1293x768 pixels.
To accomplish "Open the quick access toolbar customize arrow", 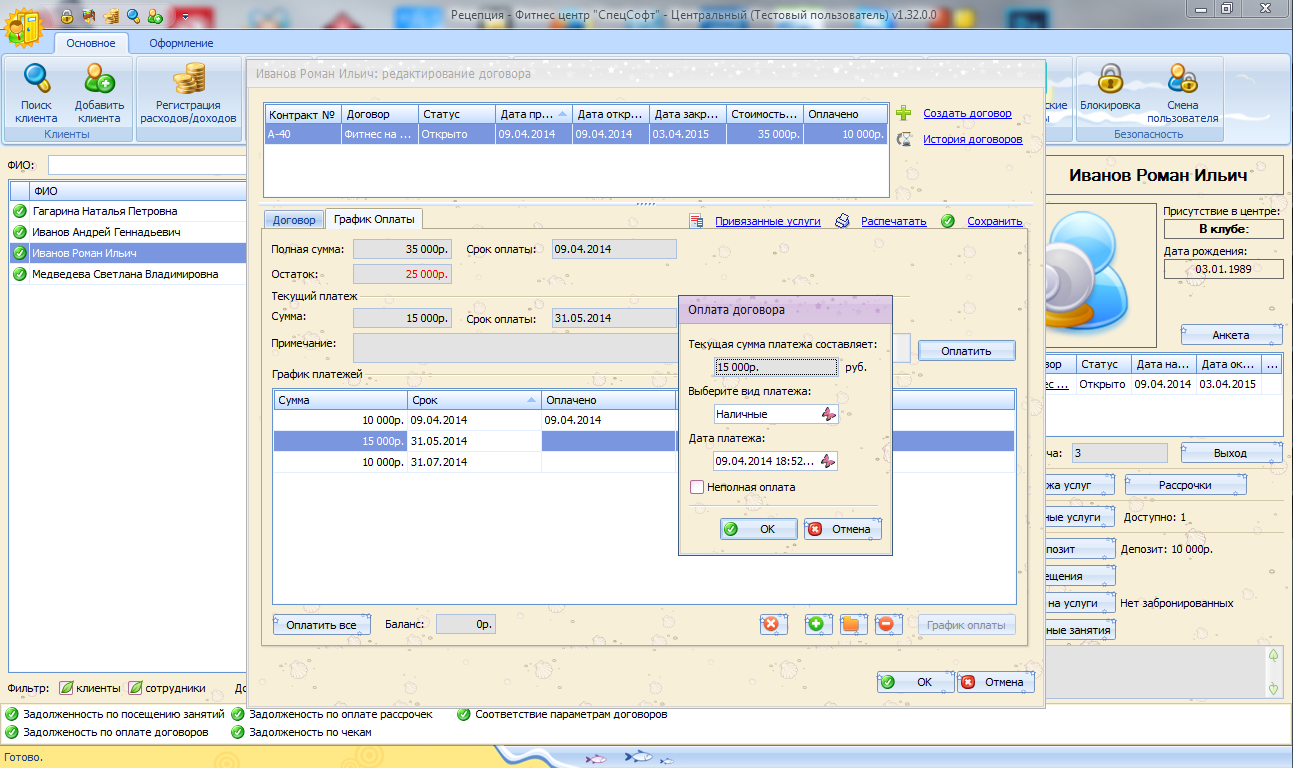I will [185, 16].
